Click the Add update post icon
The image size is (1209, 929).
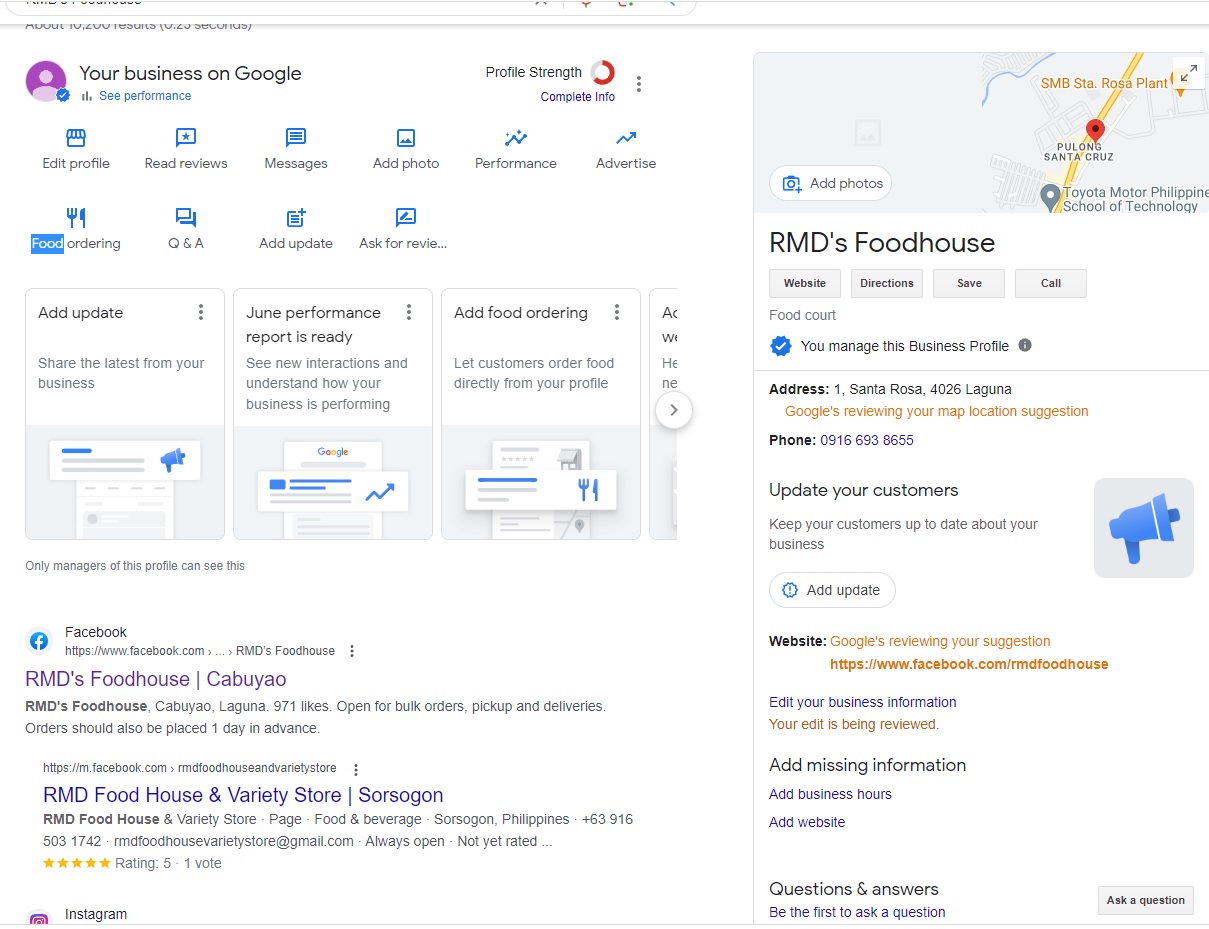pyautogui.click(x=296, y=218)
